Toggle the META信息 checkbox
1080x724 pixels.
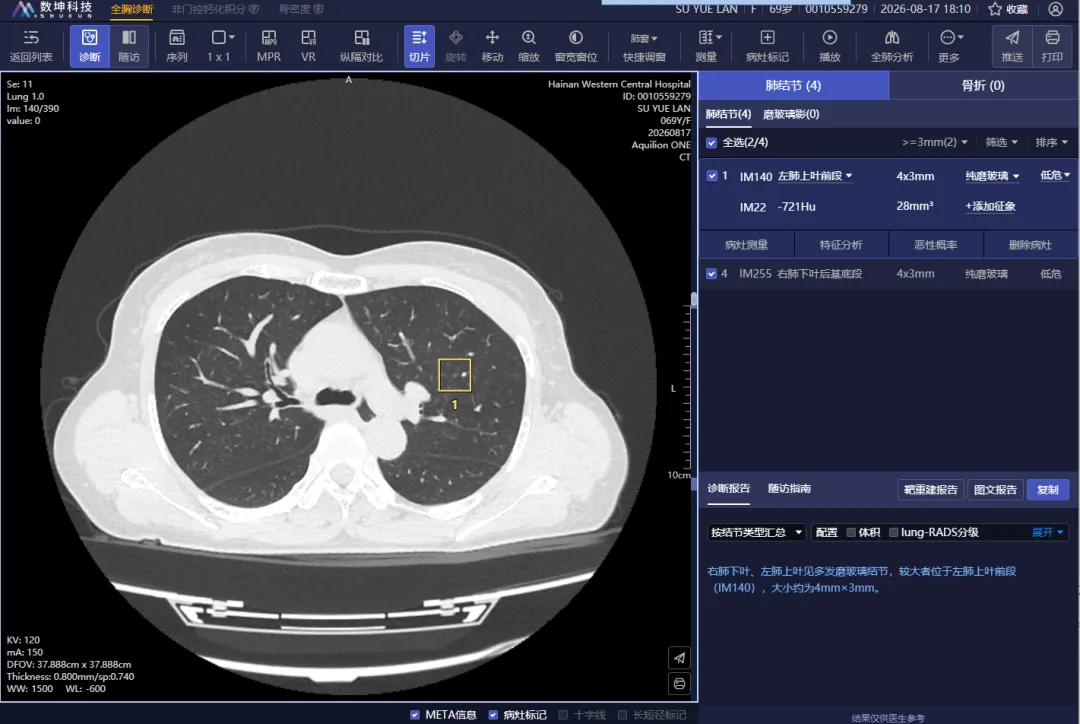point(415,715)
